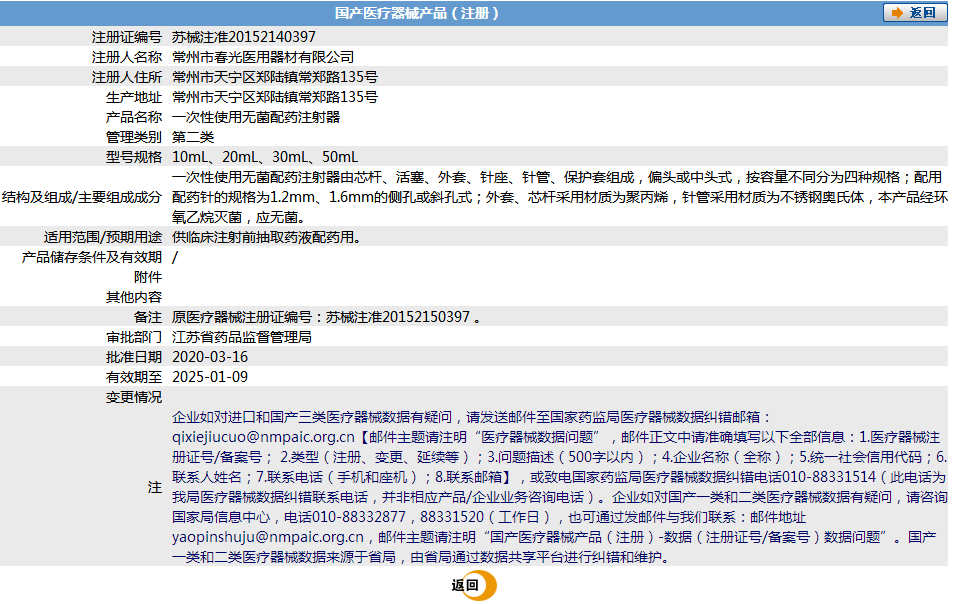The width and height of the screenshot is (953, 604).
Task: Click the round 返回 button at the bottom
Action: [474, 585]
